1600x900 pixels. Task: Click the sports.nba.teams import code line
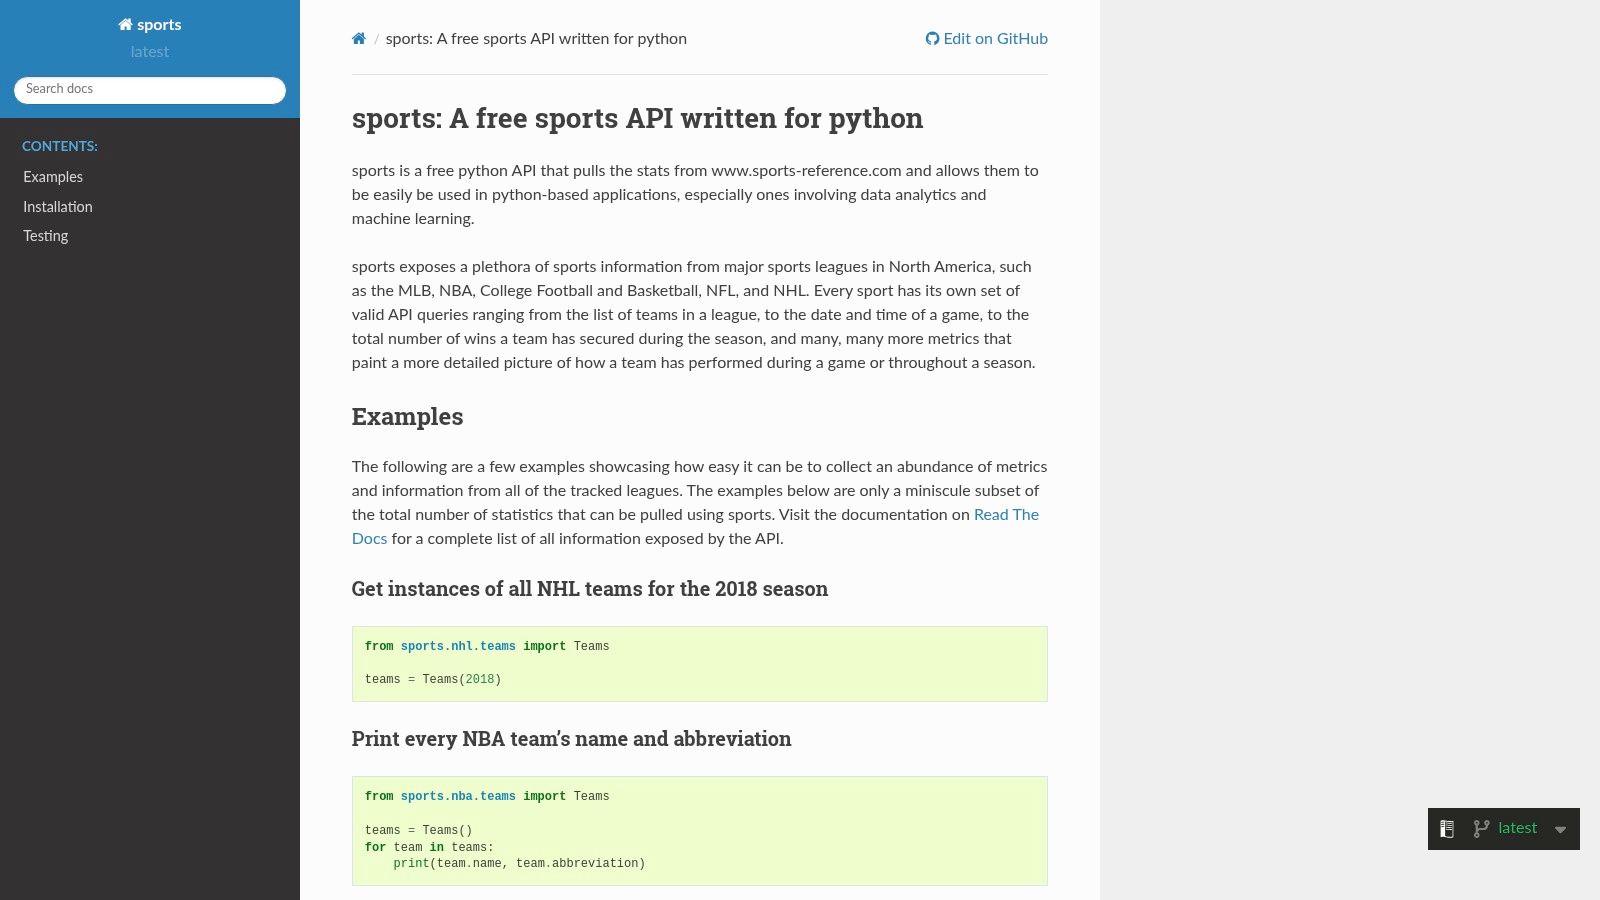[487, 797]
